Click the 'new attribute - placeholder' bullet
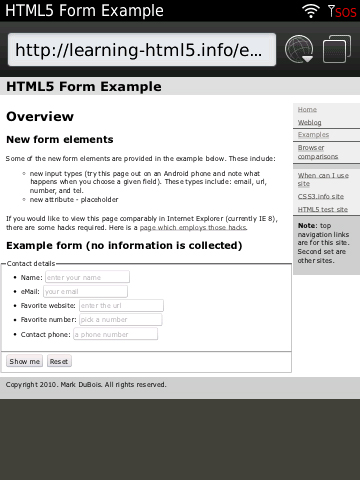Viewport: 360px width, 480px height. pos(74,200)
